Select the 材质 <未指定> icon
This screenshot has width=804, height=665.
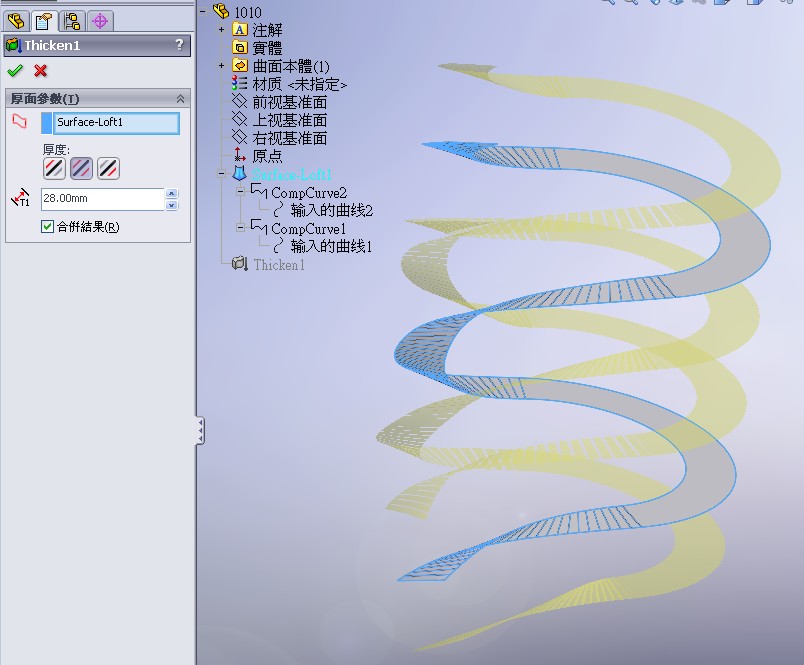pos(239,84)
